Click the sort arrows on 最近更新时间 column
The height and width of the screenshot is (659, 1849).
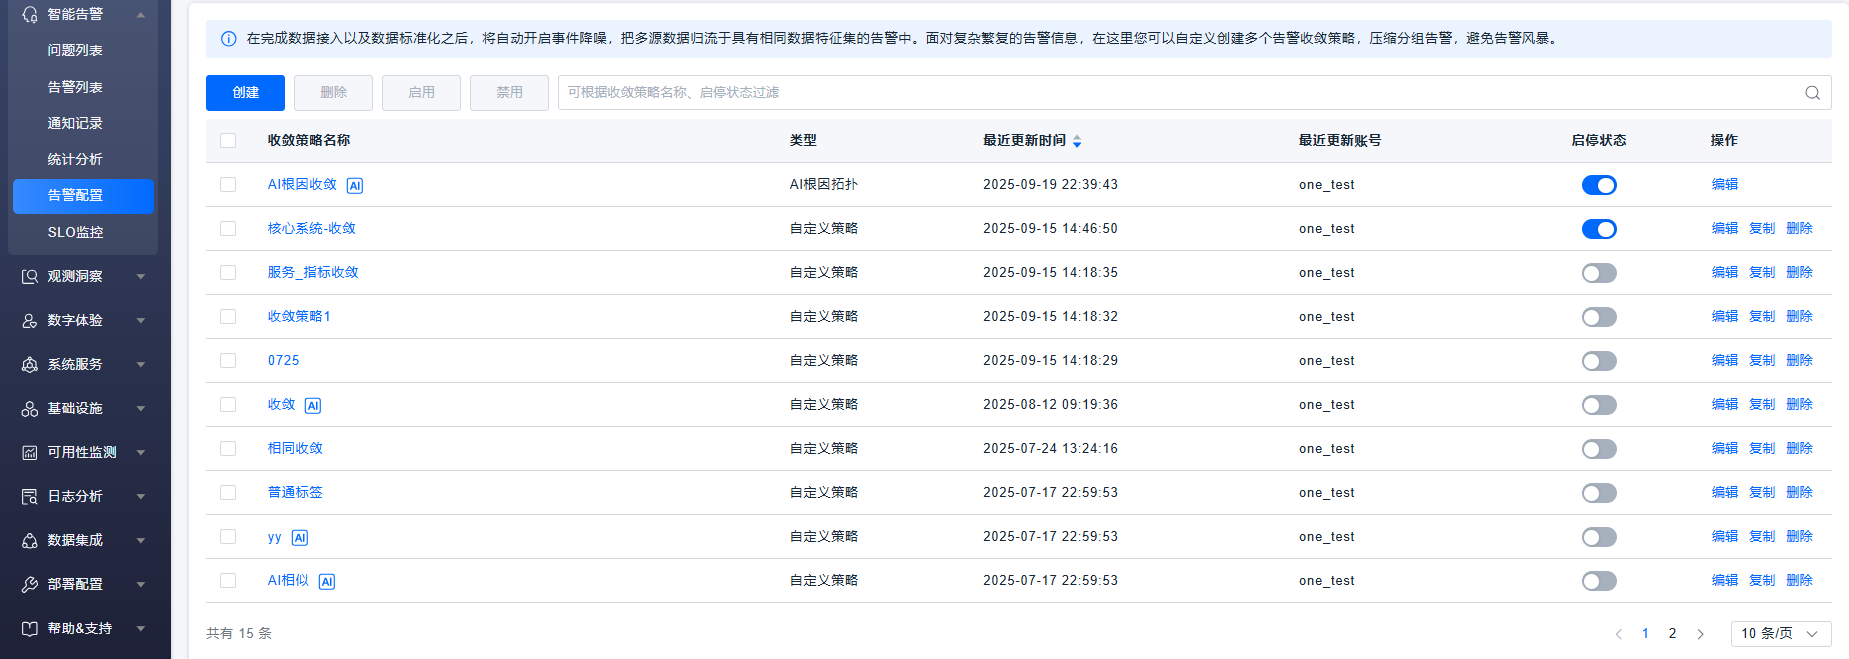[1077, 141]
